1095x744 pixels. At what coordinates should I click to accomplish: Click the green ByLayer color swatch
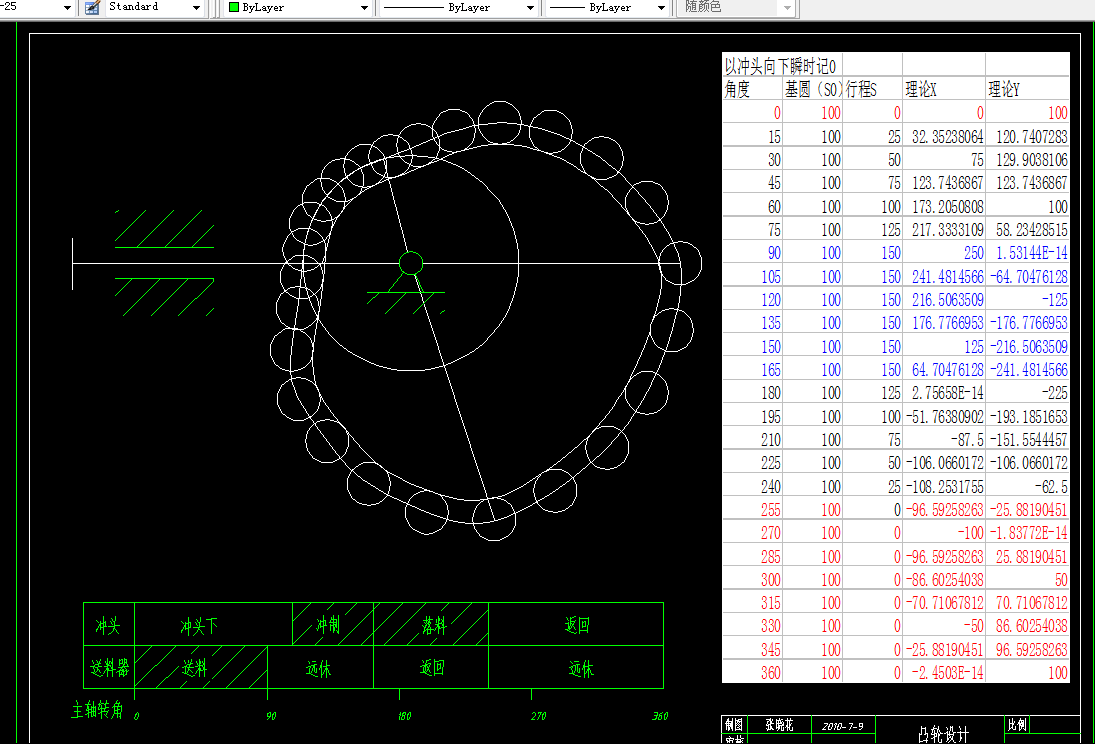click(234, 8)
